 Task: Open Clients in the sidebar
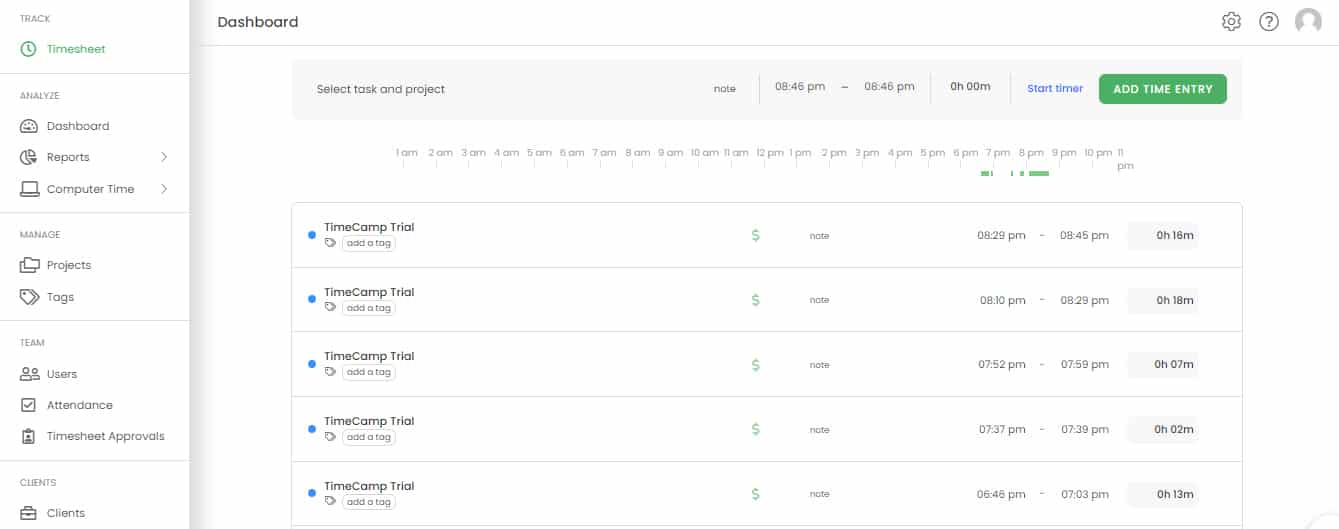(x=66, y=513)
